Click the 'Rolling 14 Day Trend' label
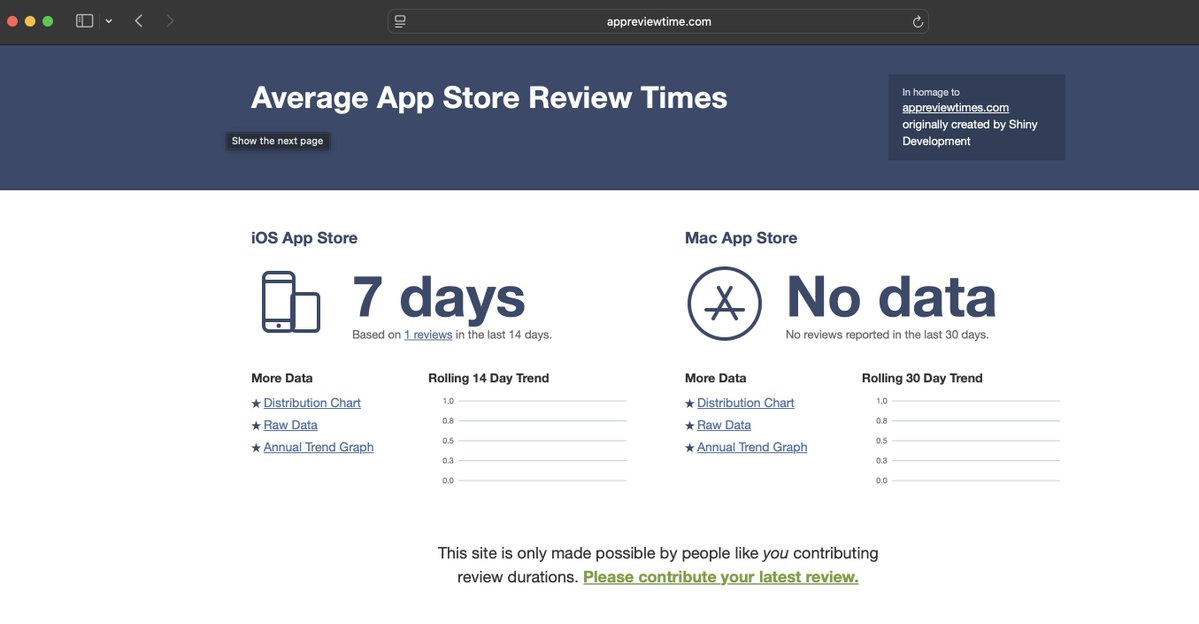This screenshot has height=624, width=1199. pyautogui.click(x=489, y=378)
